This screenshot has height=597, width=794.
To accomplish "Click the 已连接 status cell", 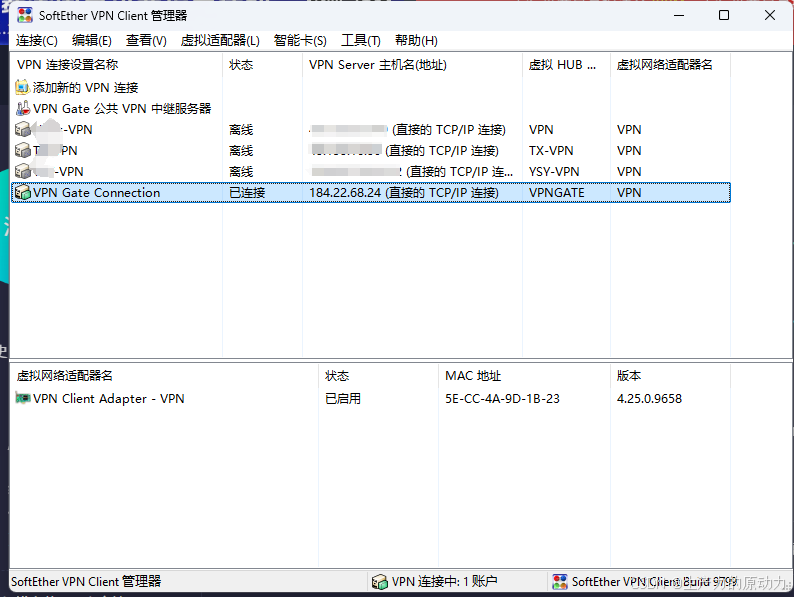I will 247,192.
